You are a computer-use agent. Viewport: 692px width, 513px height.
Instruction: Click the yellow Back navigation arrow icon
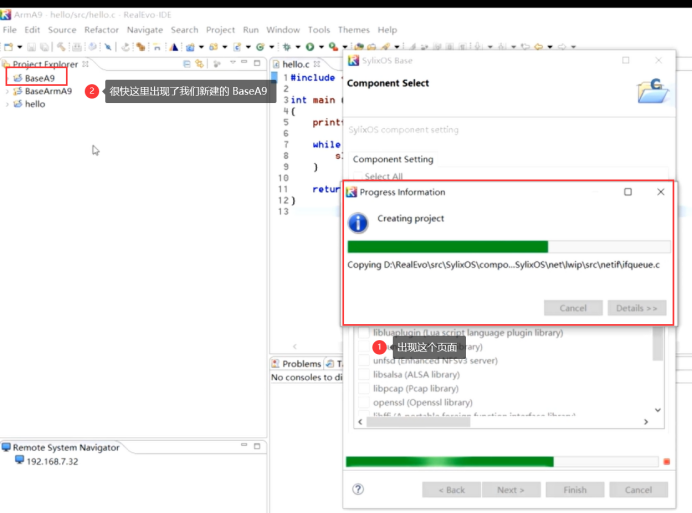point(538,46)
